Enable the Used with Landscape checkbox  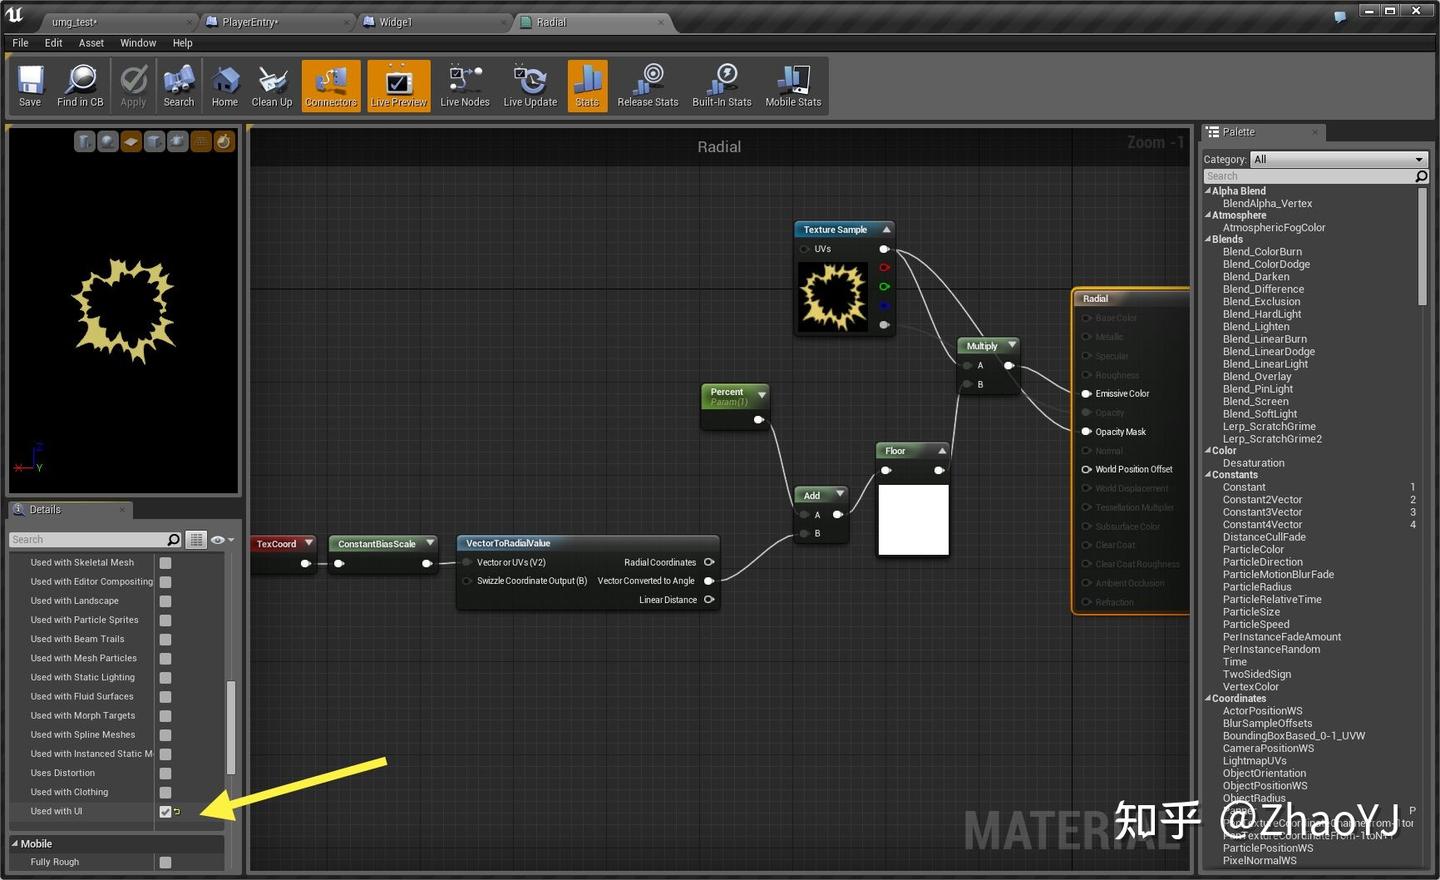click(165, 600)
